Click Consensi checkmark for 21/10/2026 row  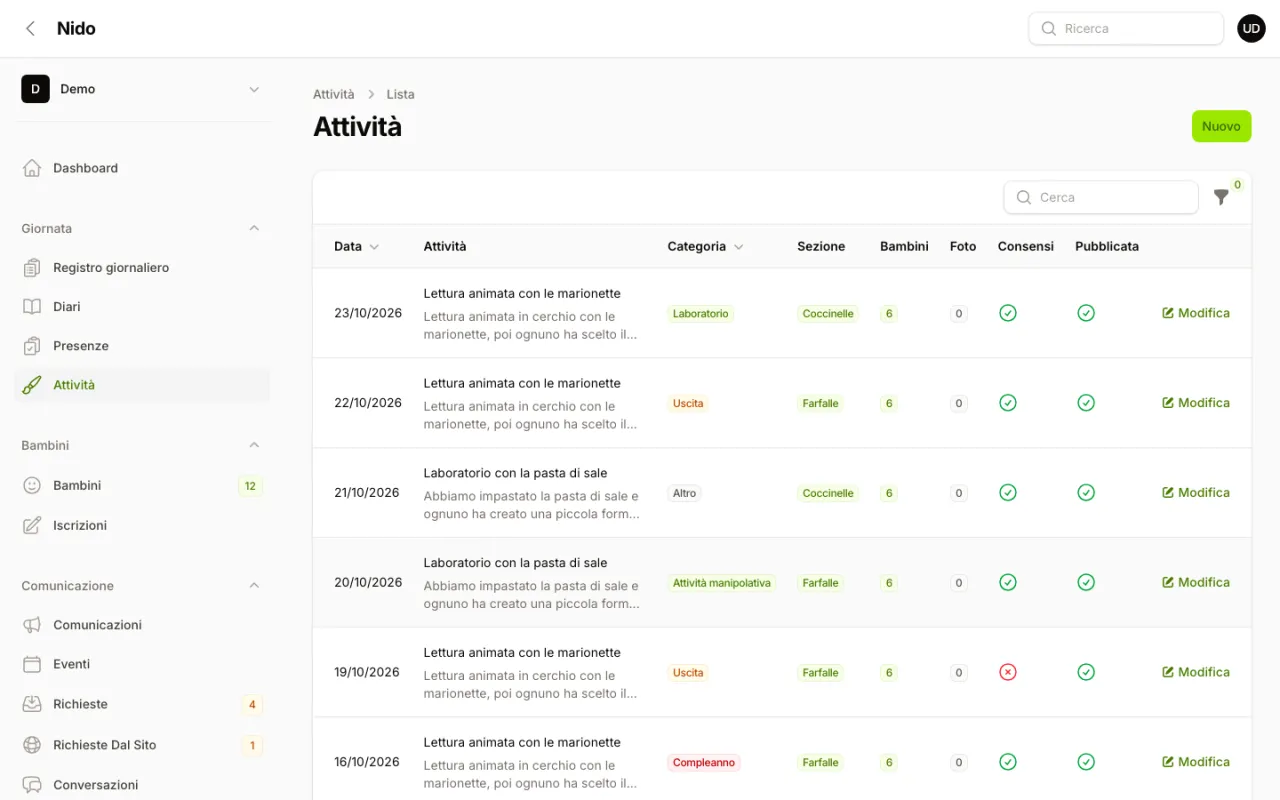pyautogui.click(x=1008, y=492)
